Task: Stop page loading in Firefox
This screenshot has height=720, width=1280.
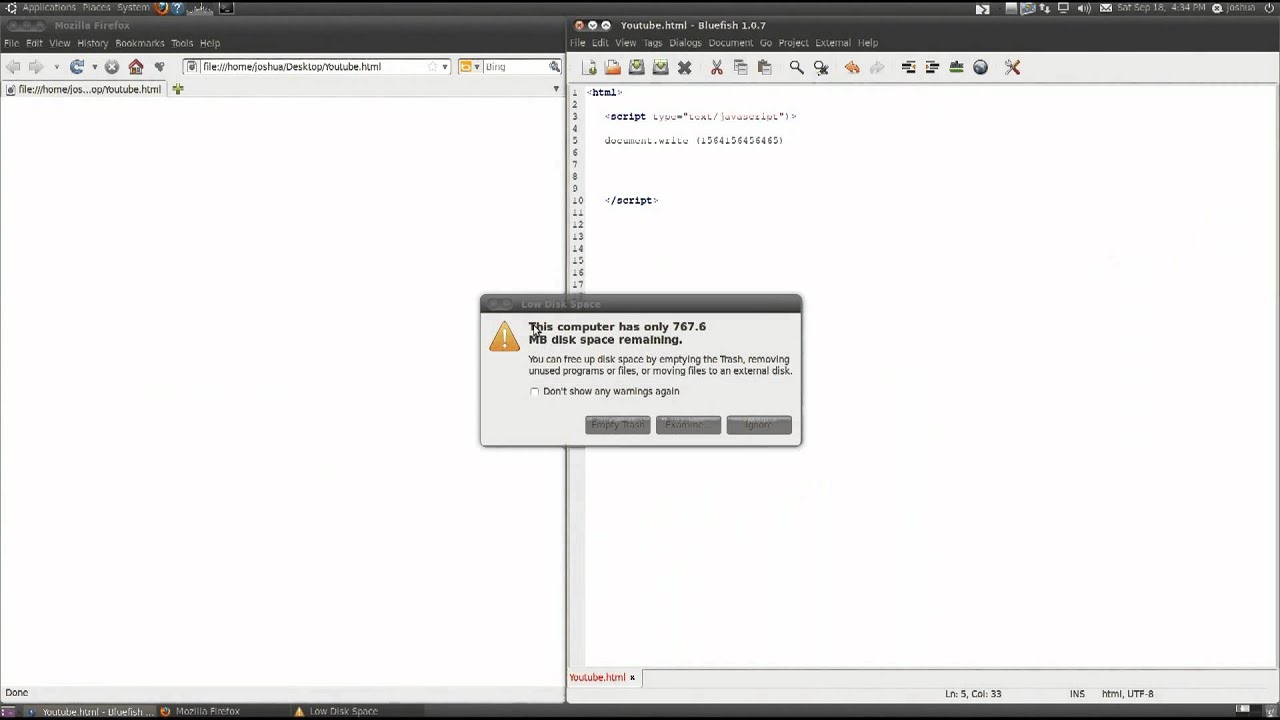Action: (x=112, y=67)
